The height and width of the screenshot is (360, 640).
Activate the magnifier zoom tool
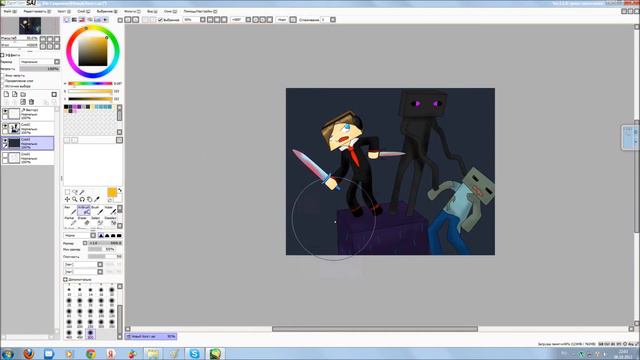pyautogui.click(x=75, y=199)
